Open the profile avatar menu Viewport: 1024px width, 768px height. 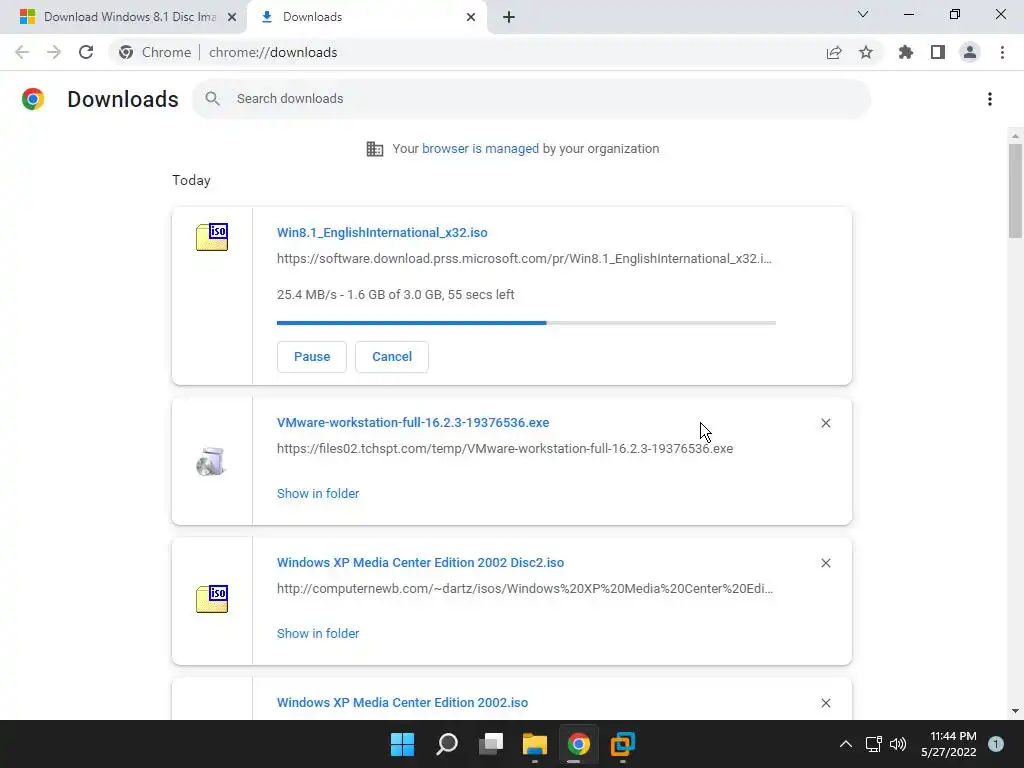(970, 52)
